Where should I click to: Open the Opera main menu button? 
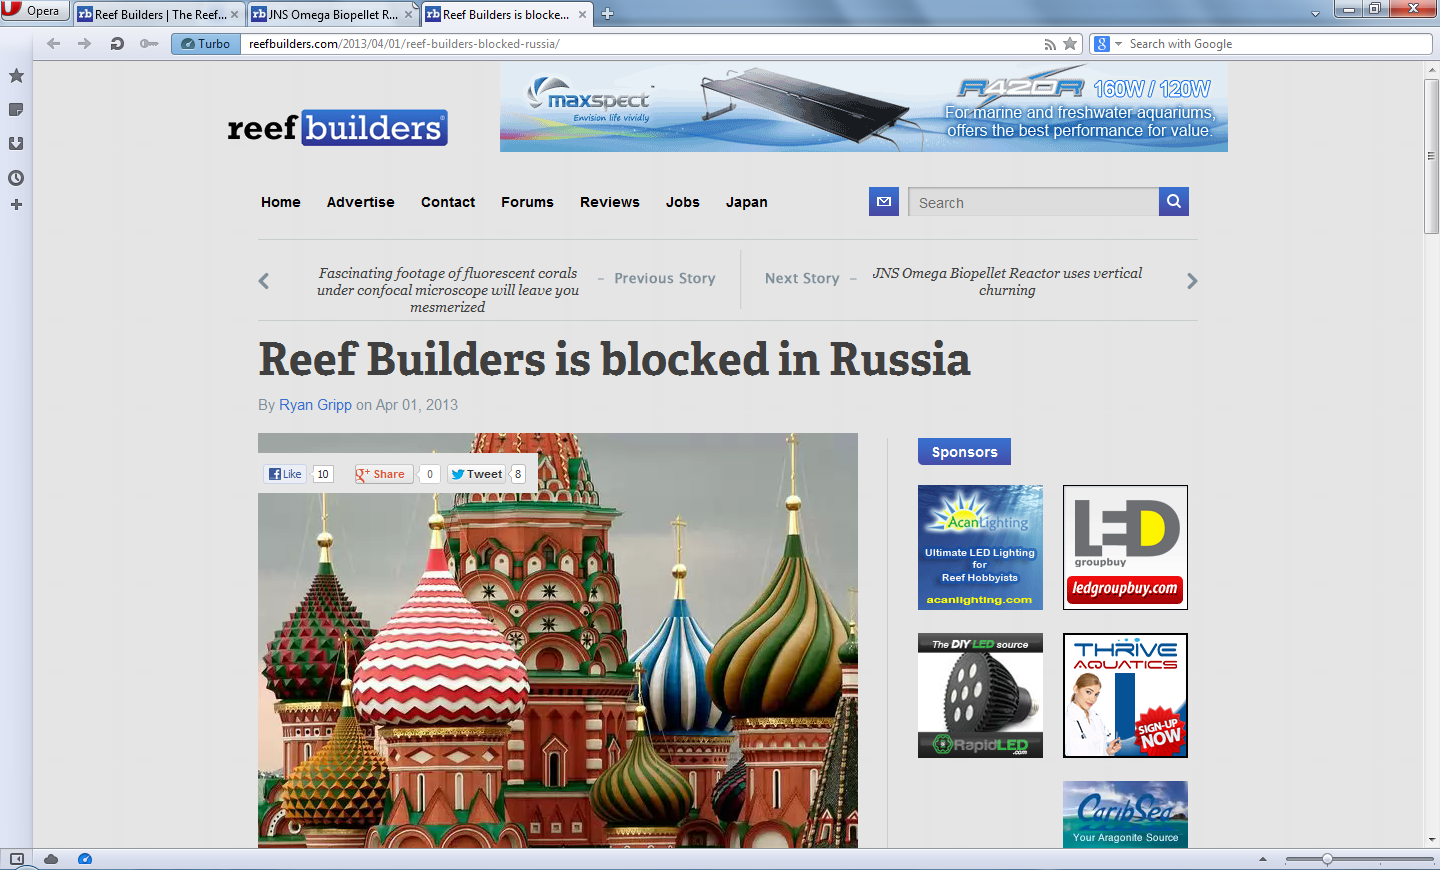click(x=34, y=11)
